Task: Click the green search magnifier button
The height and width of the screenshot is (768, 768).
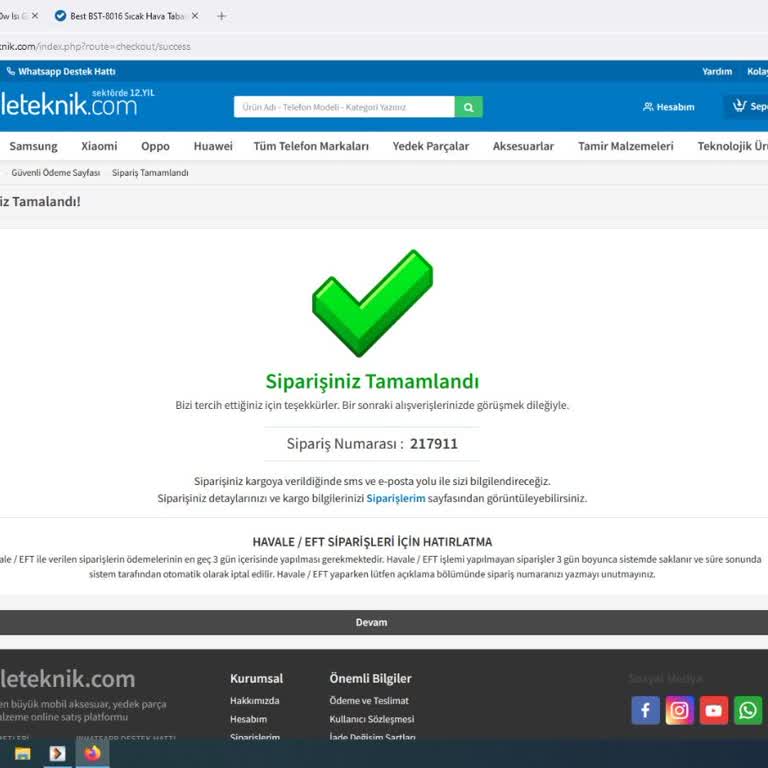Action: [x=468, y=107]
